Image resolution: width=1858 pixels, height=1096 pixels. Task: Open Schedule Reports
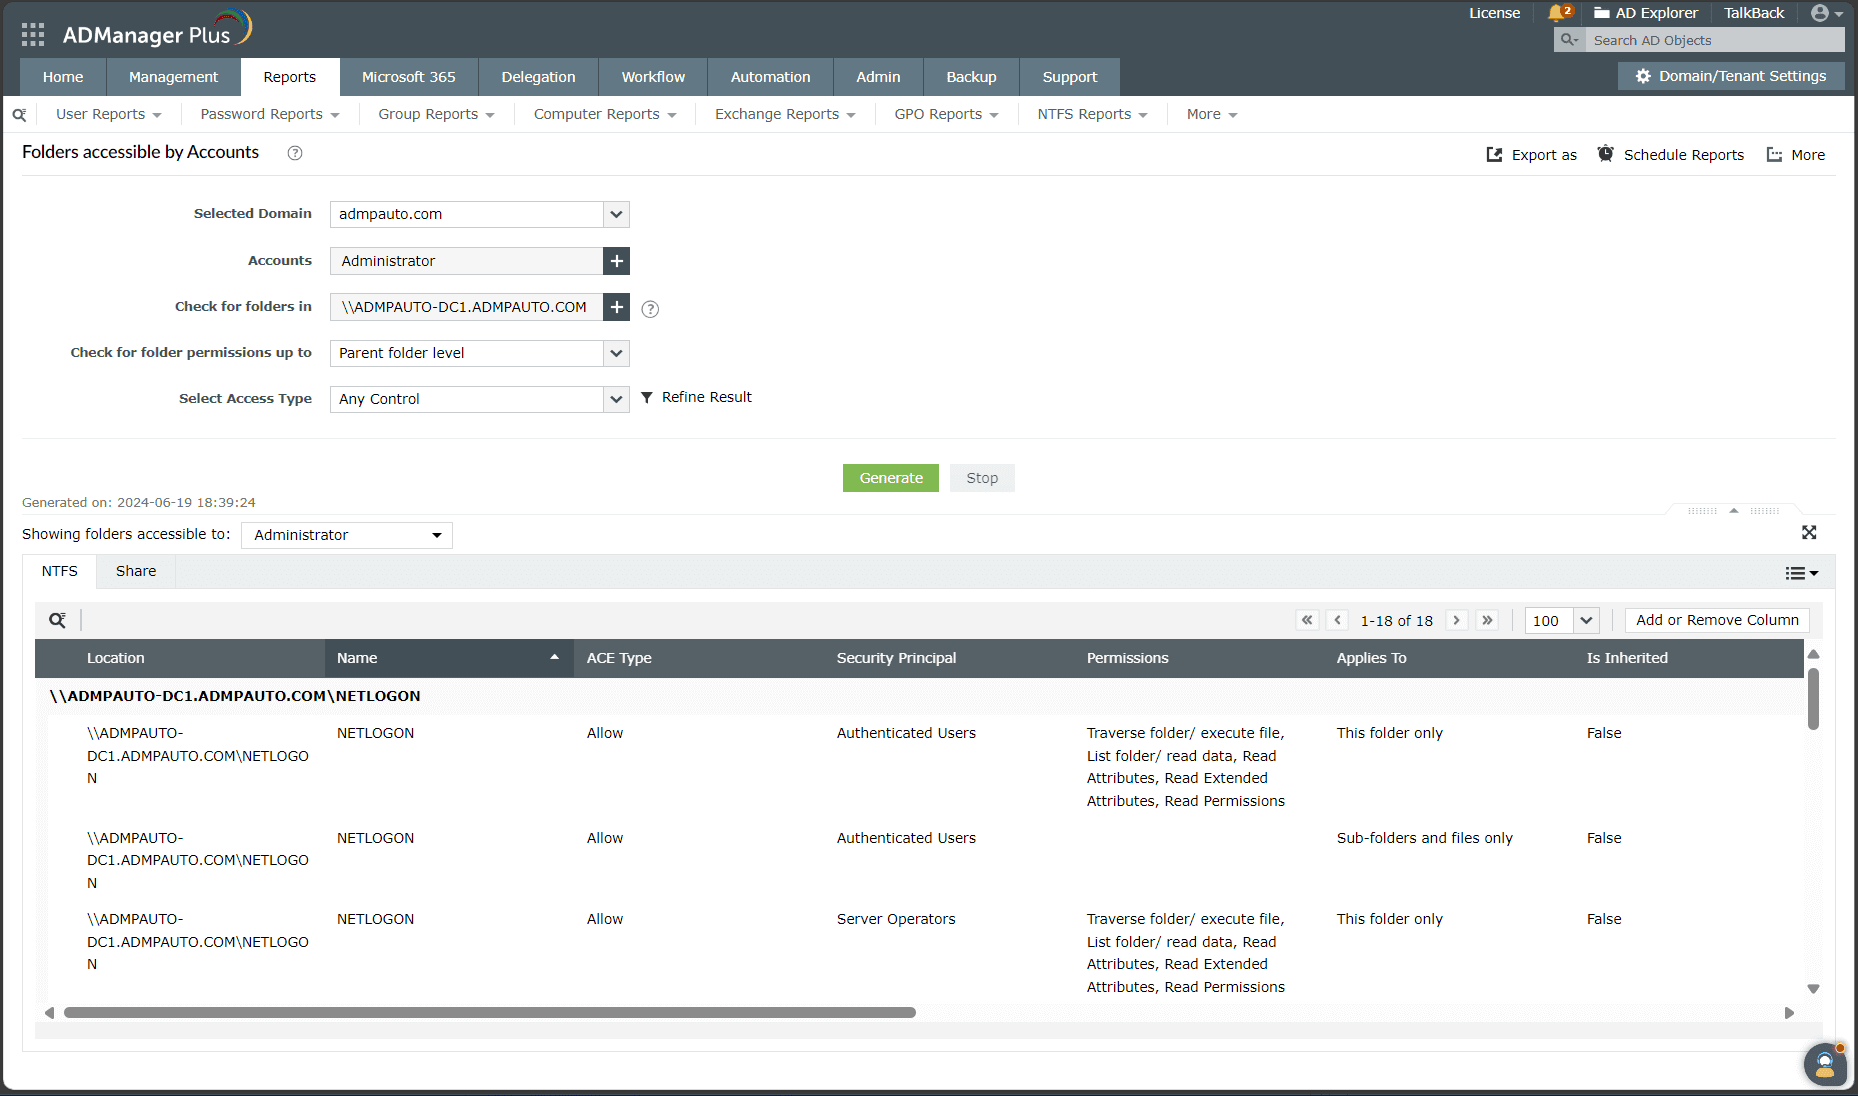coord(1671,155)
